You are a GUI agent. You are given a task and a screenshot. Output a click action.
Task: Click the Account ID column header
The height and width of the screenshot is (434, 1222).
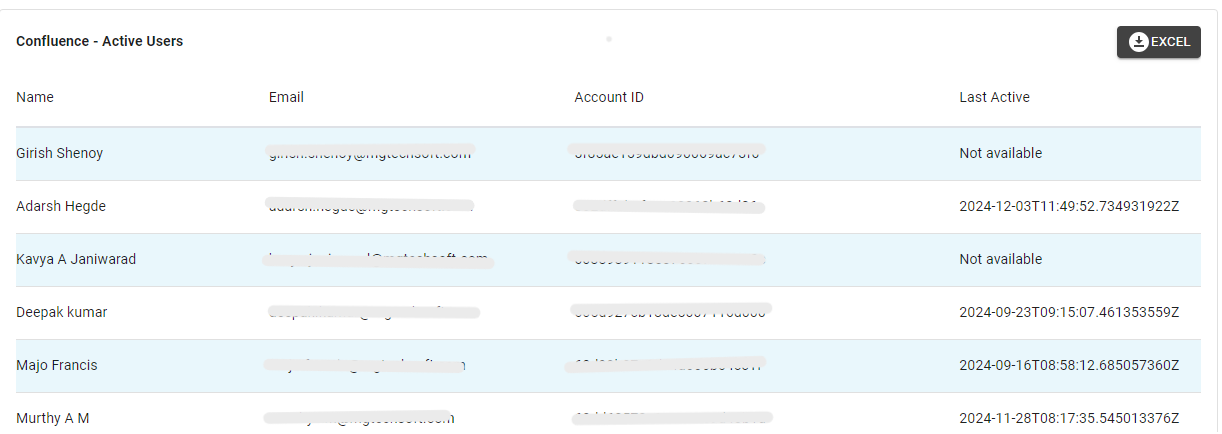[609, 97]
